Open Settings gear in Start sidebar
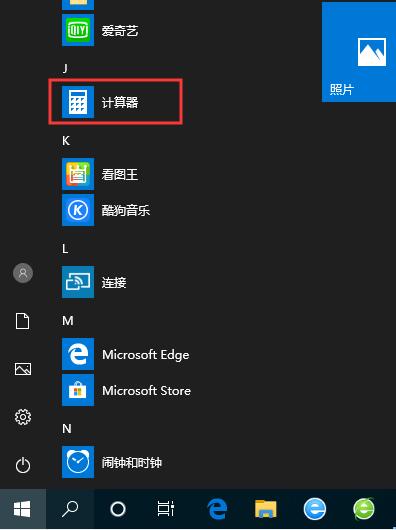The width and height of the screenshot is (396, 530). point(23,417)
